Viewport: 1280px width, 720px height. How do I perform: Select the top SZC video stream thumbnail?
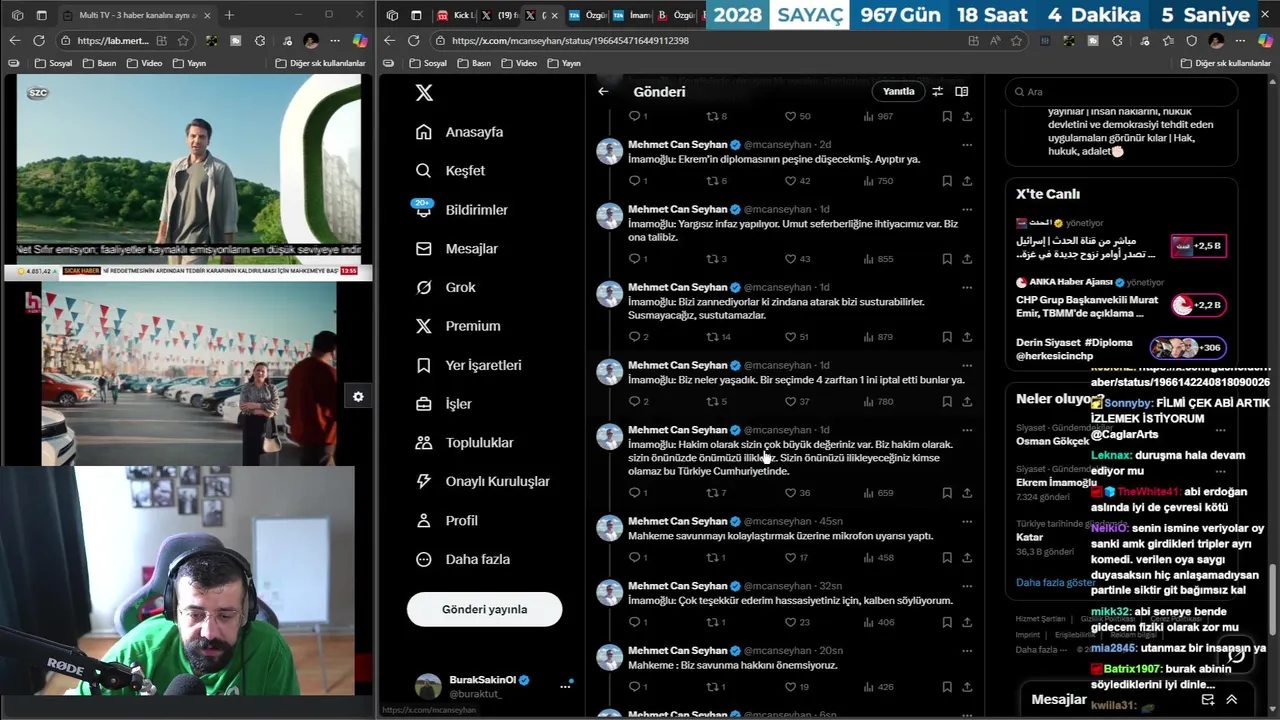(189, 169)
